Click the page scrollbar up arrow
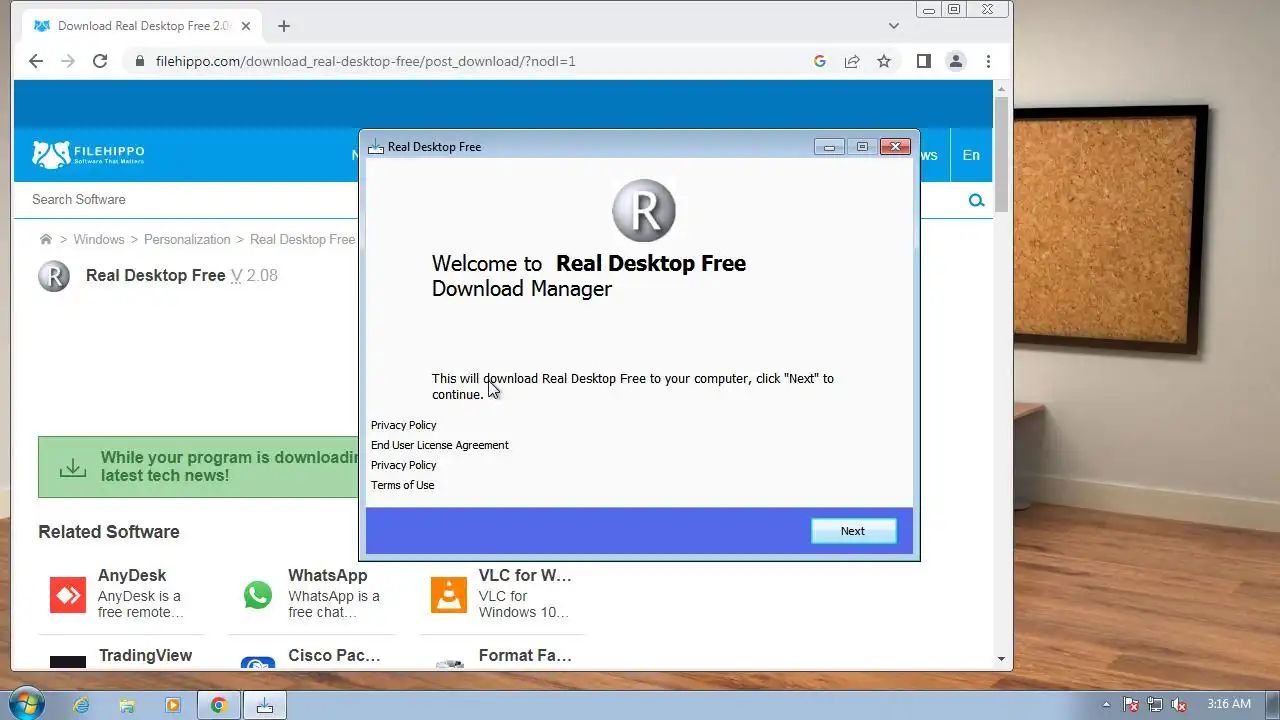Image resolution: width=1280 pixels, height=720 pixels. (1001, 89)
